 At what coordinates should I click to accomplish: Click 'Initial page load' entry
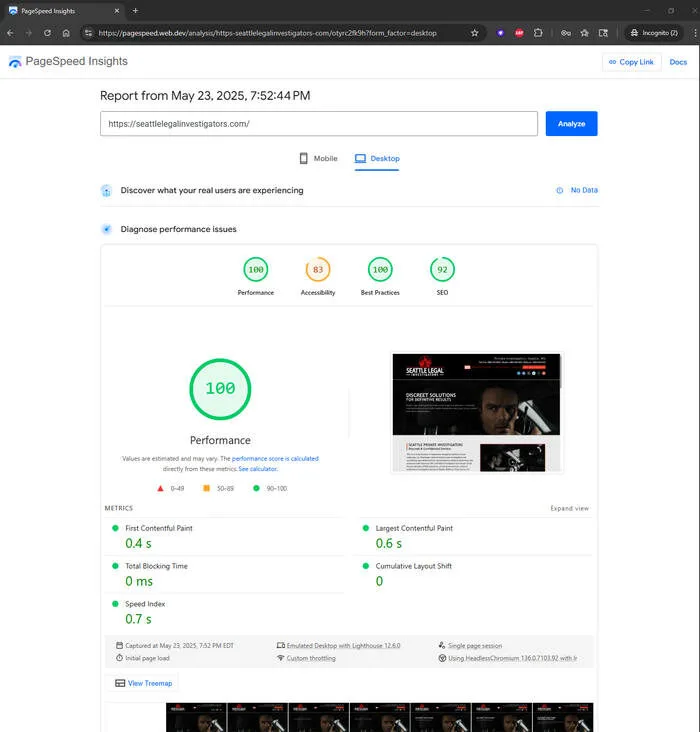pyautogui.click(x=147, y=658)
